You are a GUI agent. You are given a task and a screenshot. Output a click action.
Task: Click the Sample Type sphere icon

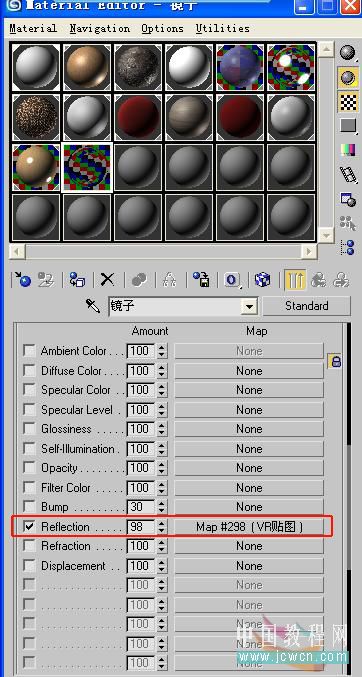[x=347, y=52]
